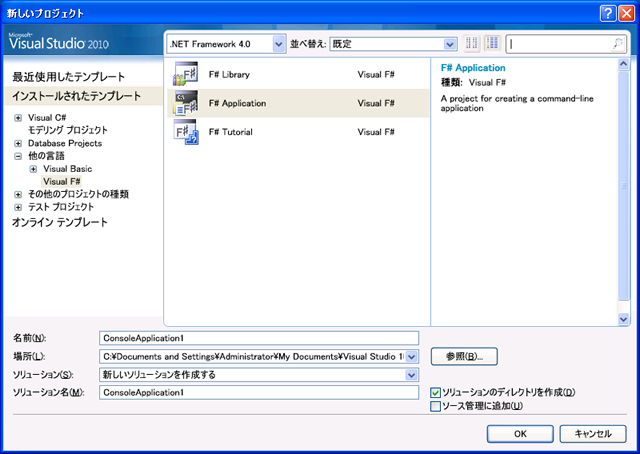Open the help question mark button
Screen dimensions: 640x454
tap(608, 13)
